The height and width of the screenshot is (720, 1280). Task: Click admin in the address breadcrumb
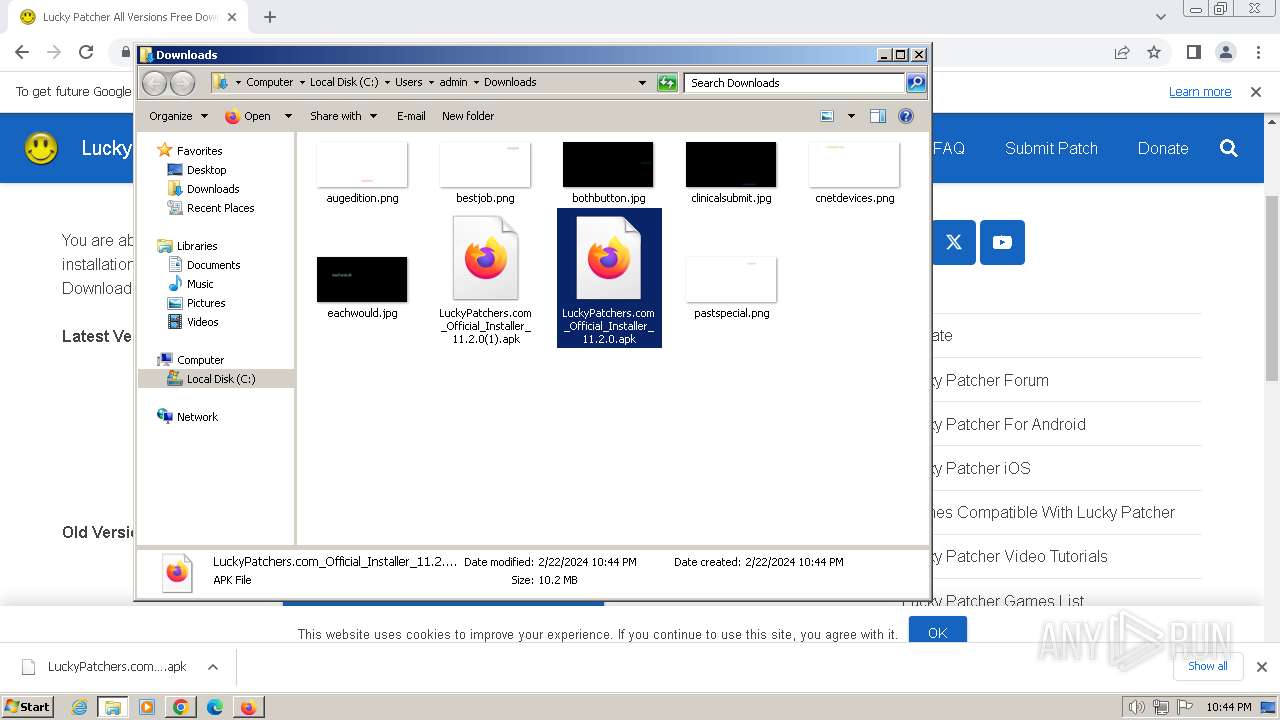pos(453,83)
